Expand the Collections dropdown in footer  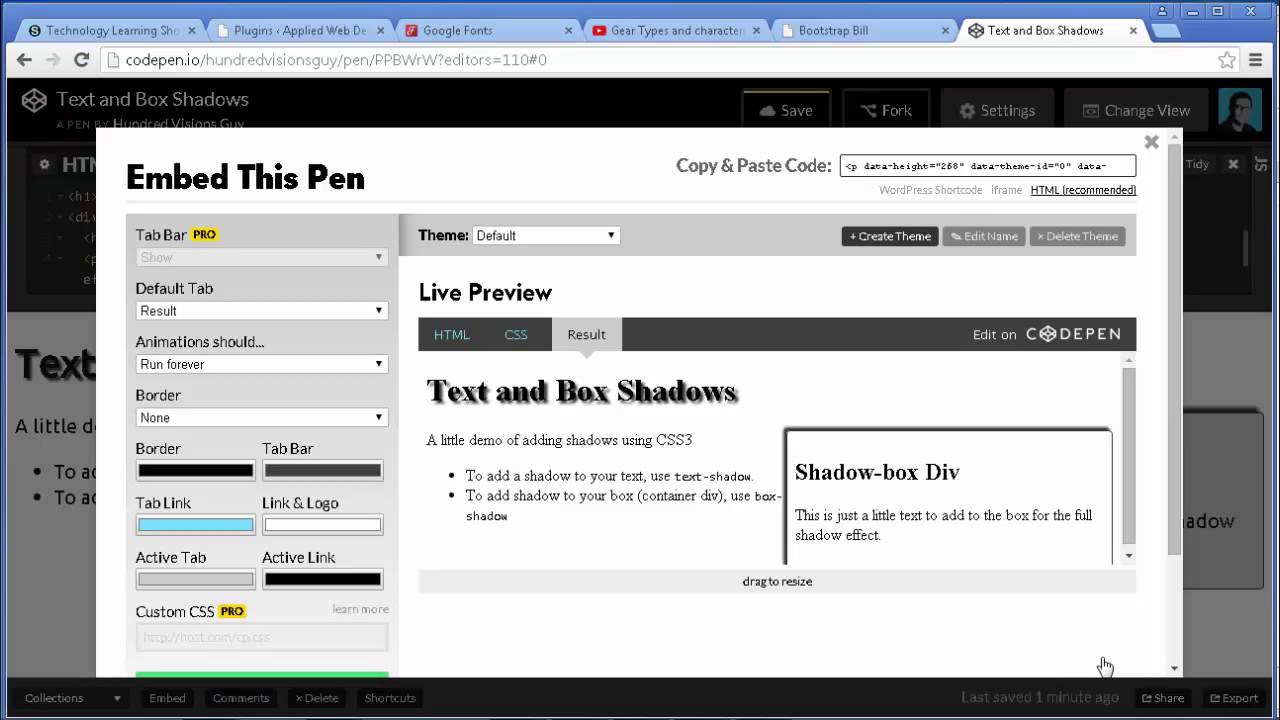[72, 698]
